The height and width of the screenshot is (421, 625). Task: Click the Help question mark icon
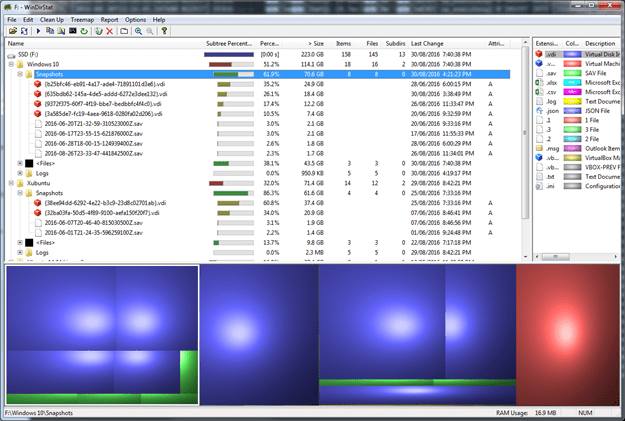[164, 31]
